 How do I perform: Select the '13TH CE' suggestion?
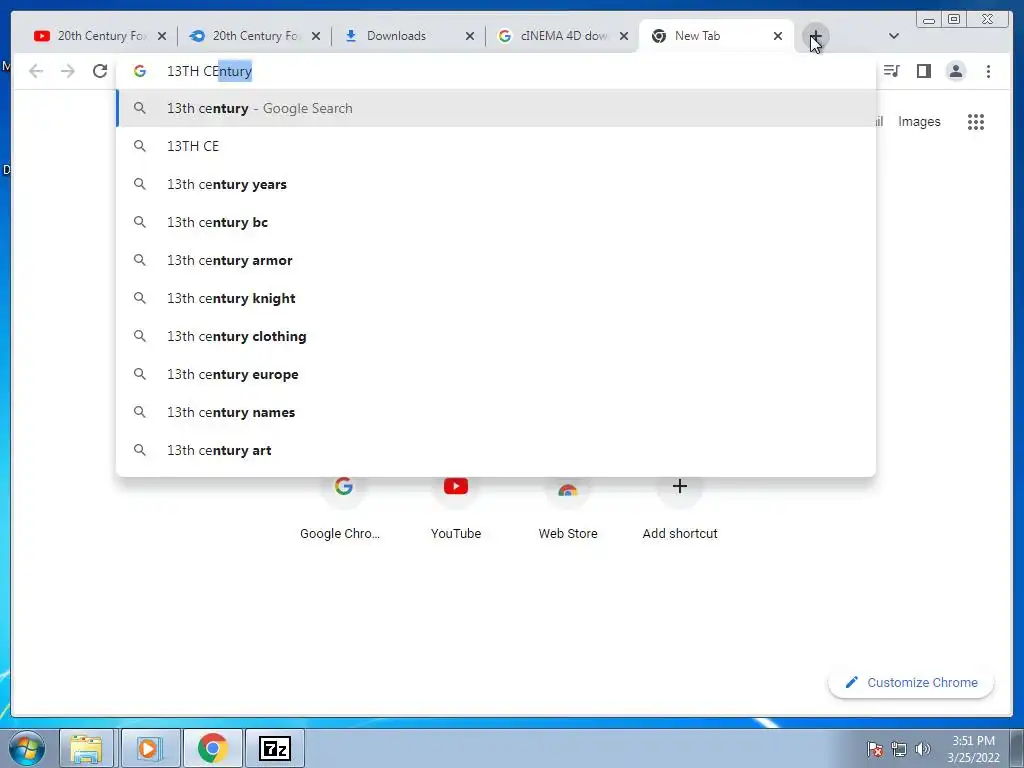(x=496, y=146)
